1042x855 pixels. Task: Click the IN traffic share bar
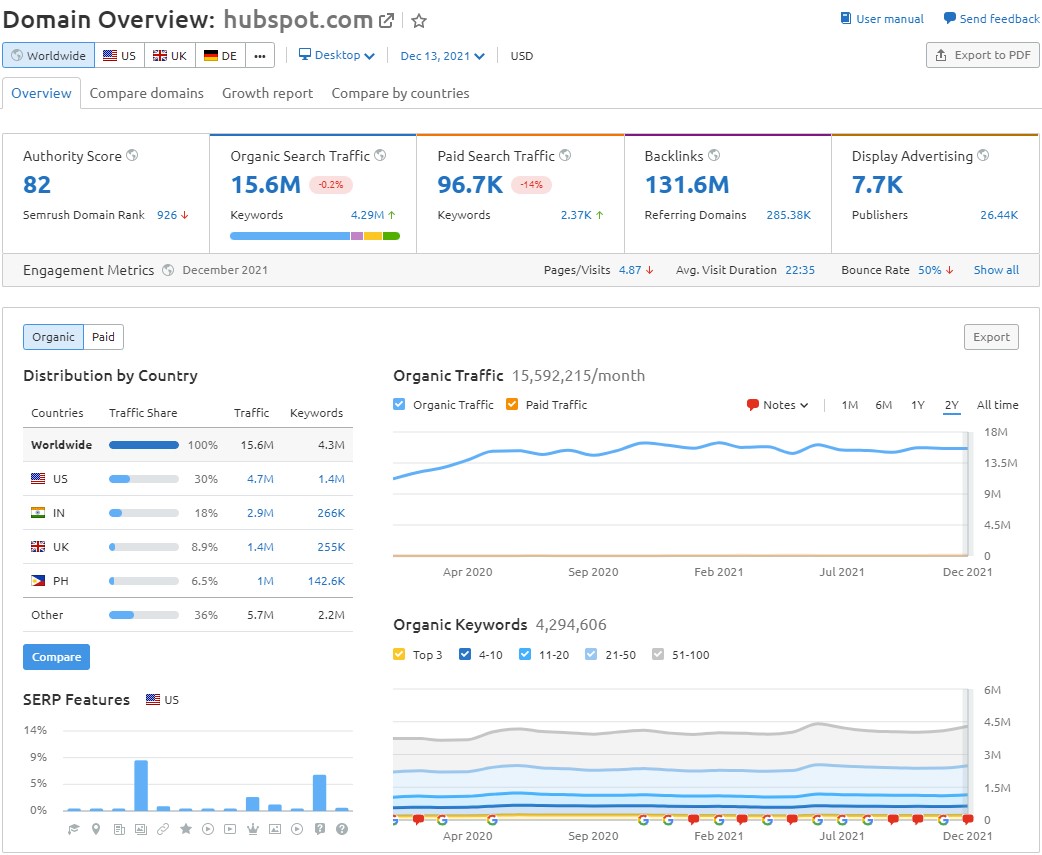point(144,513)
